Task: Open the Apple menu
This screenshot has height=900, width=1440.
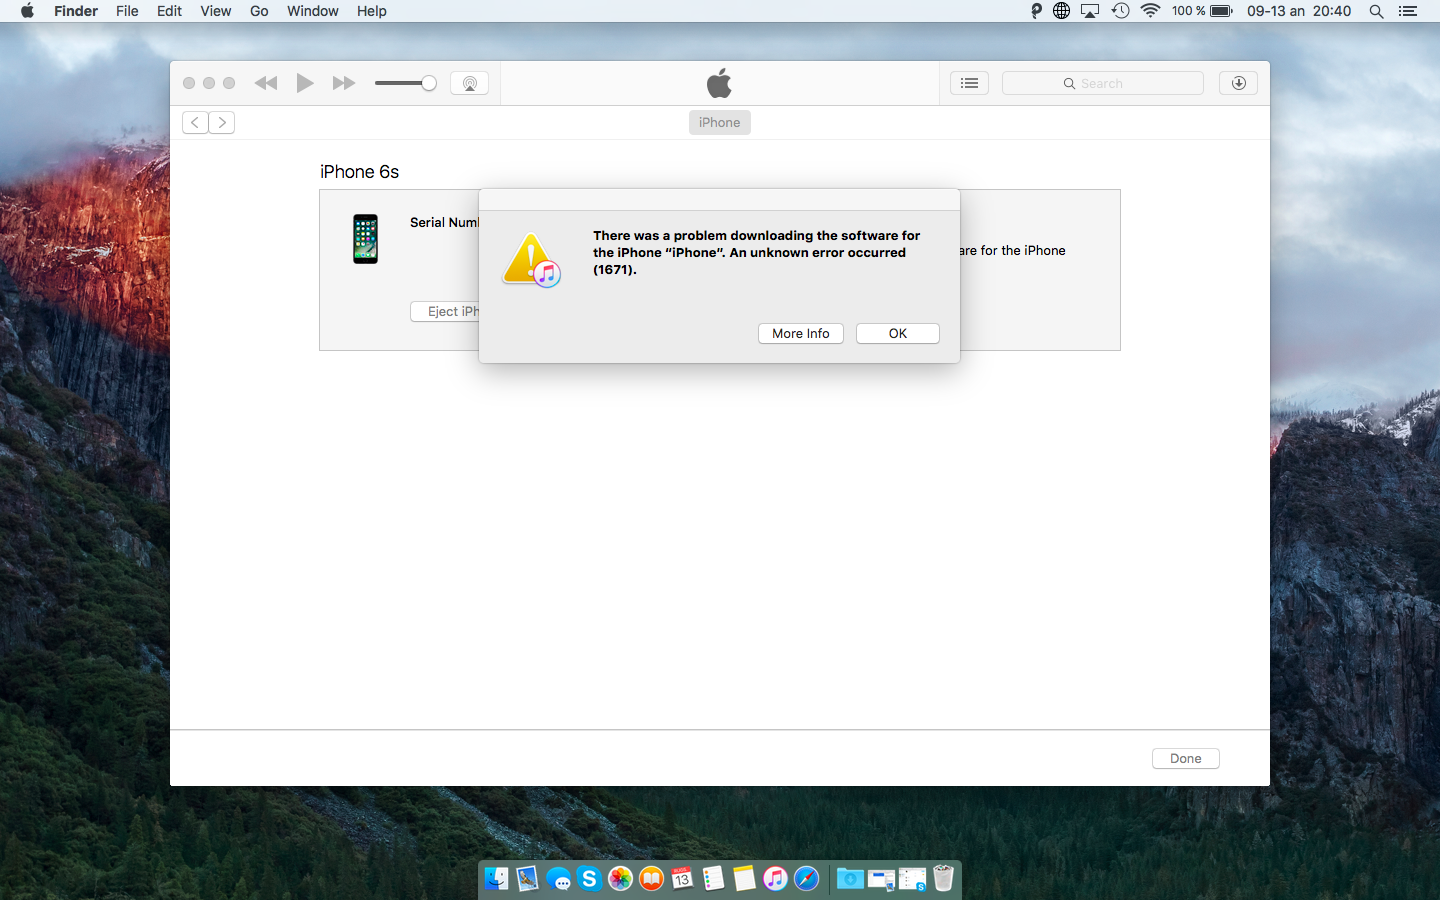Action: pyautogui.click(x=27, y=11)
